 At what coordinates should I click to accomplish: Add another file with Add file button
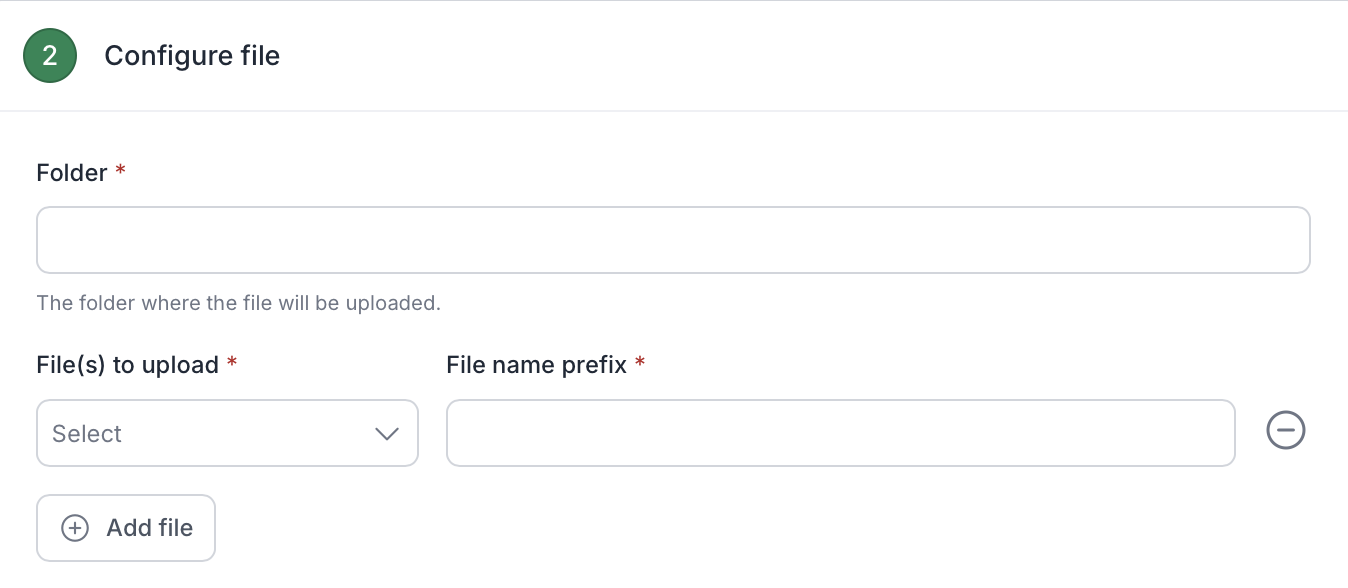pos(126,528)
